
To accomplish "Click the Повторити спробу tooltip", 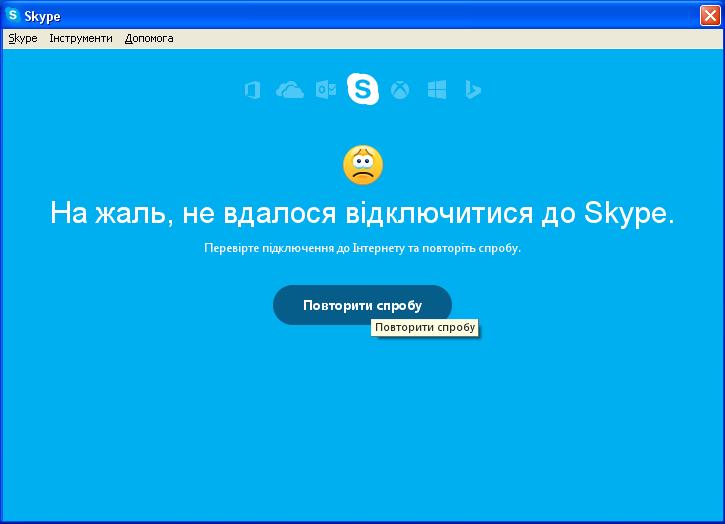I will coord(425,327).
